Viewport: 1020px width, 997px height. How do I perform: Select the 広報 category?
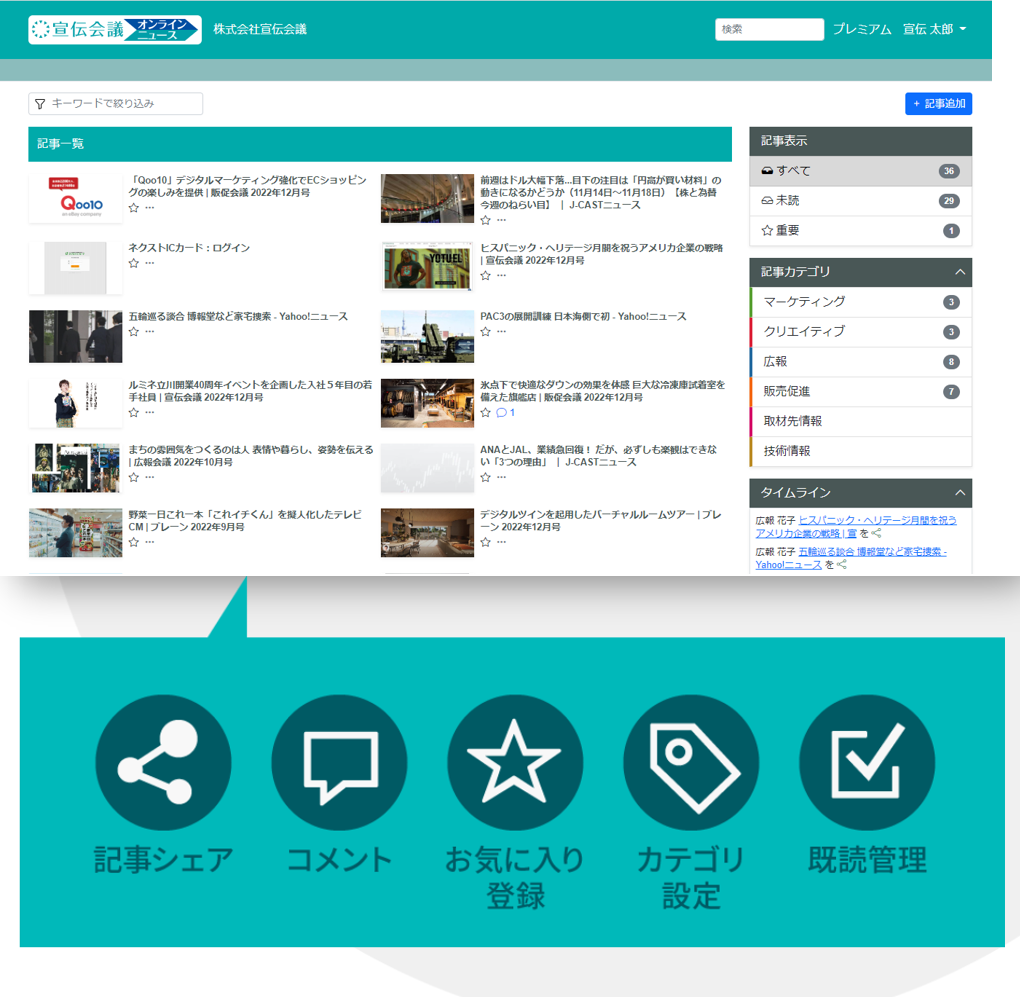[x=860, y=362]
